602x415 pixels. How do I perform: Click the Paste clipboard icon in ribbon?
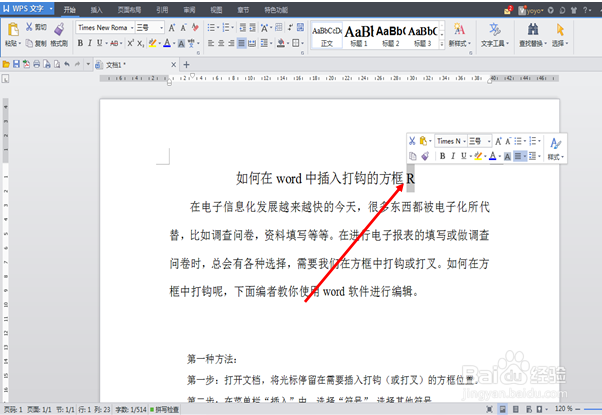click(x=13, y=30)
